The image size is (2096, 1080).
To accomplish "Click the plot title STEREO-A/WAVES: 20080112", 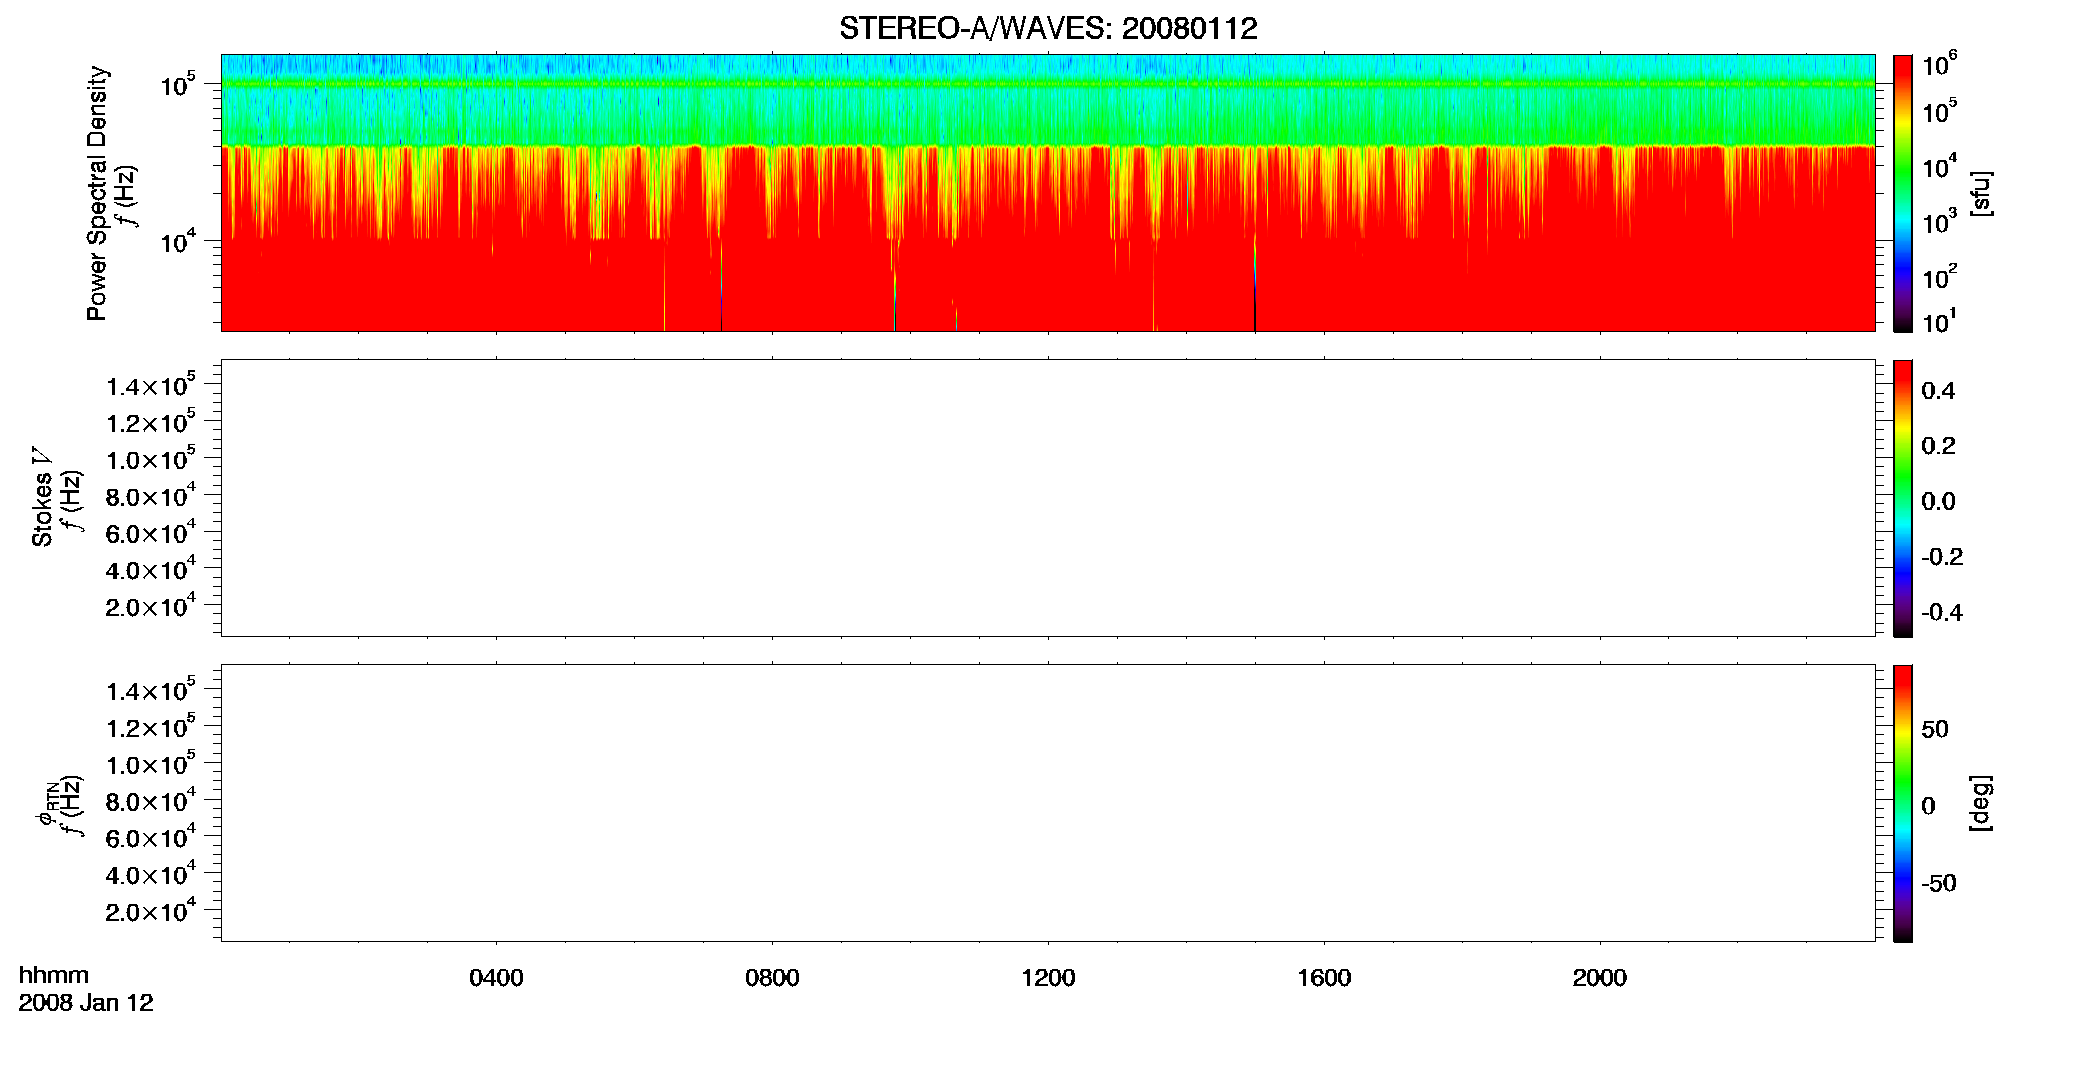I will (1048, 29).
